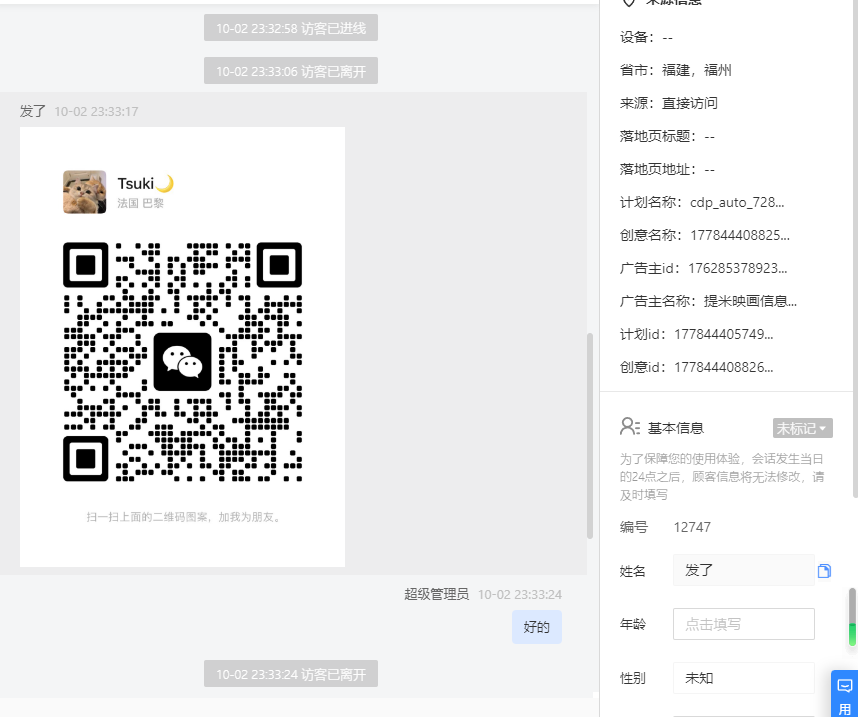The image size is (858, 717).
Task: Click the 年龄 field label
Action: [x=633, y=624]
